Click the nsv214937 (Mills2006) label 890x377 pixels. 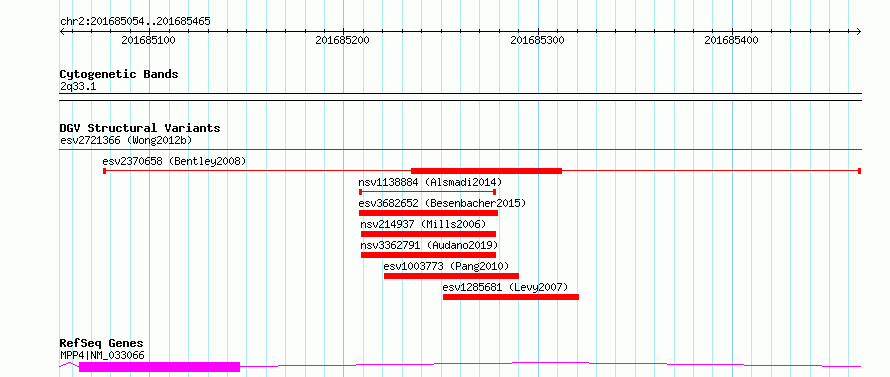pos(423,224)
